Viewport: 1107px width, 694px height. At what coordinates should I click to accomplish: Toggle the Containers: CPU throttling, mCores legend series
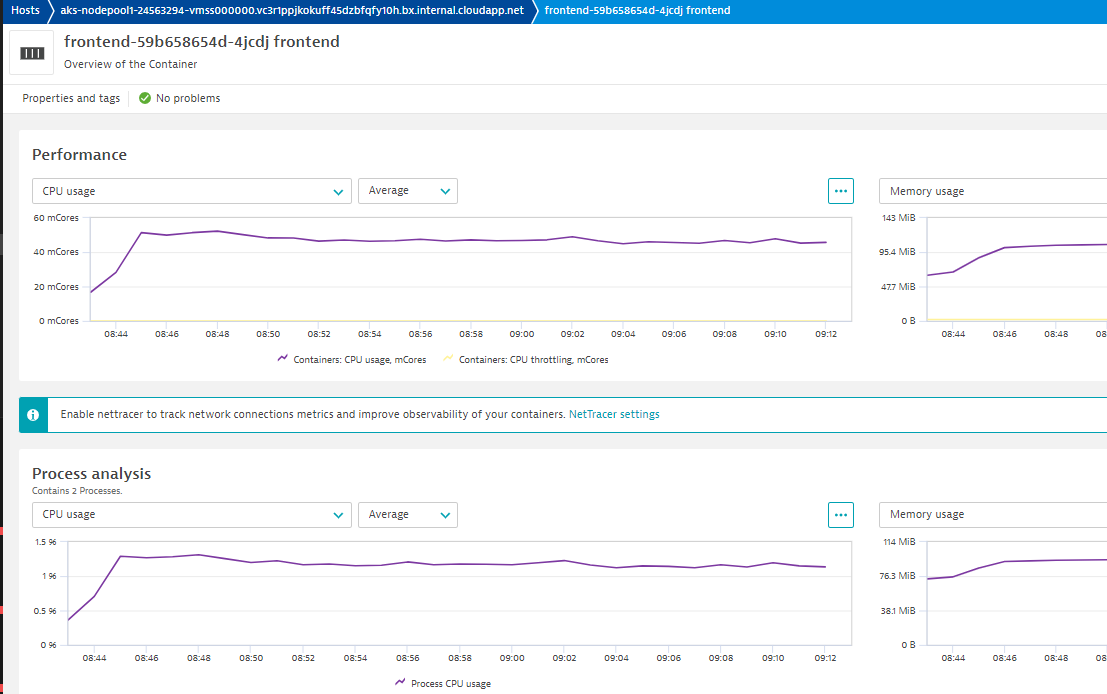pyautogui.click(x=533, y=359)
